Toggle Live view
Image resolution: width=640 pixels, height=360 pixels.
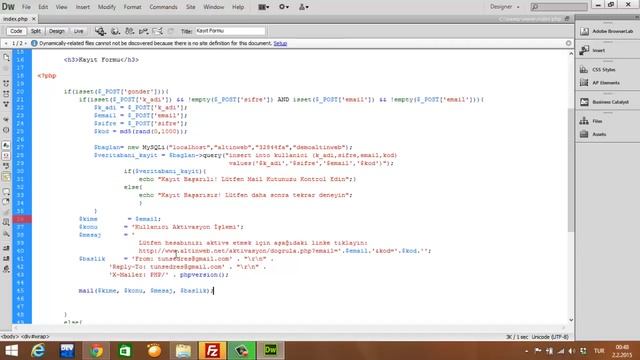click(78, 31)
